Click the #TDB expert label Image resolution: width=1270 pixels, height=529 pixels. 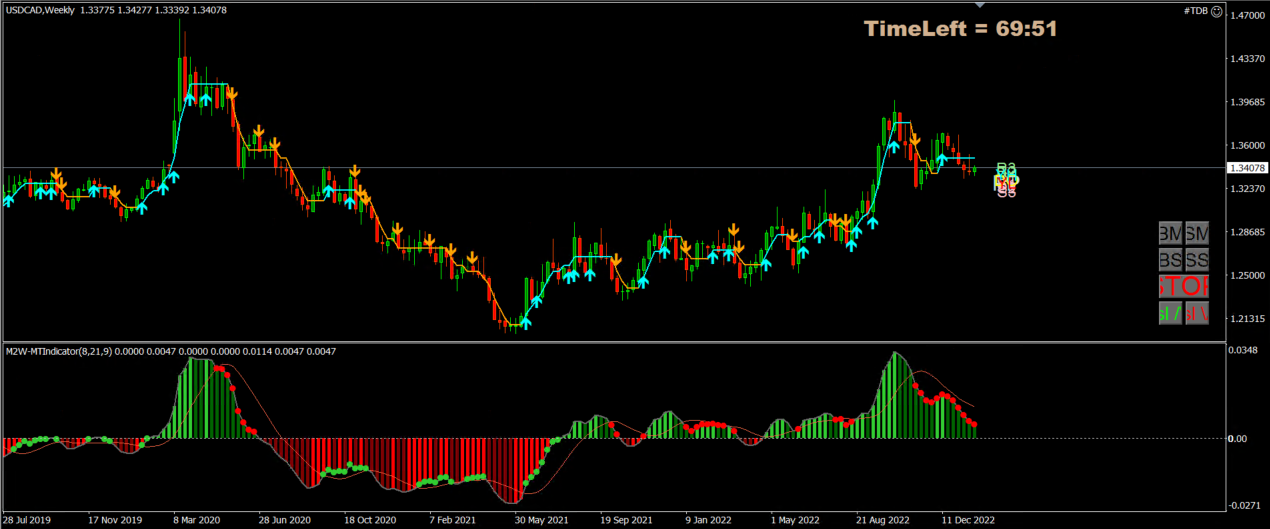point(1195,12)
